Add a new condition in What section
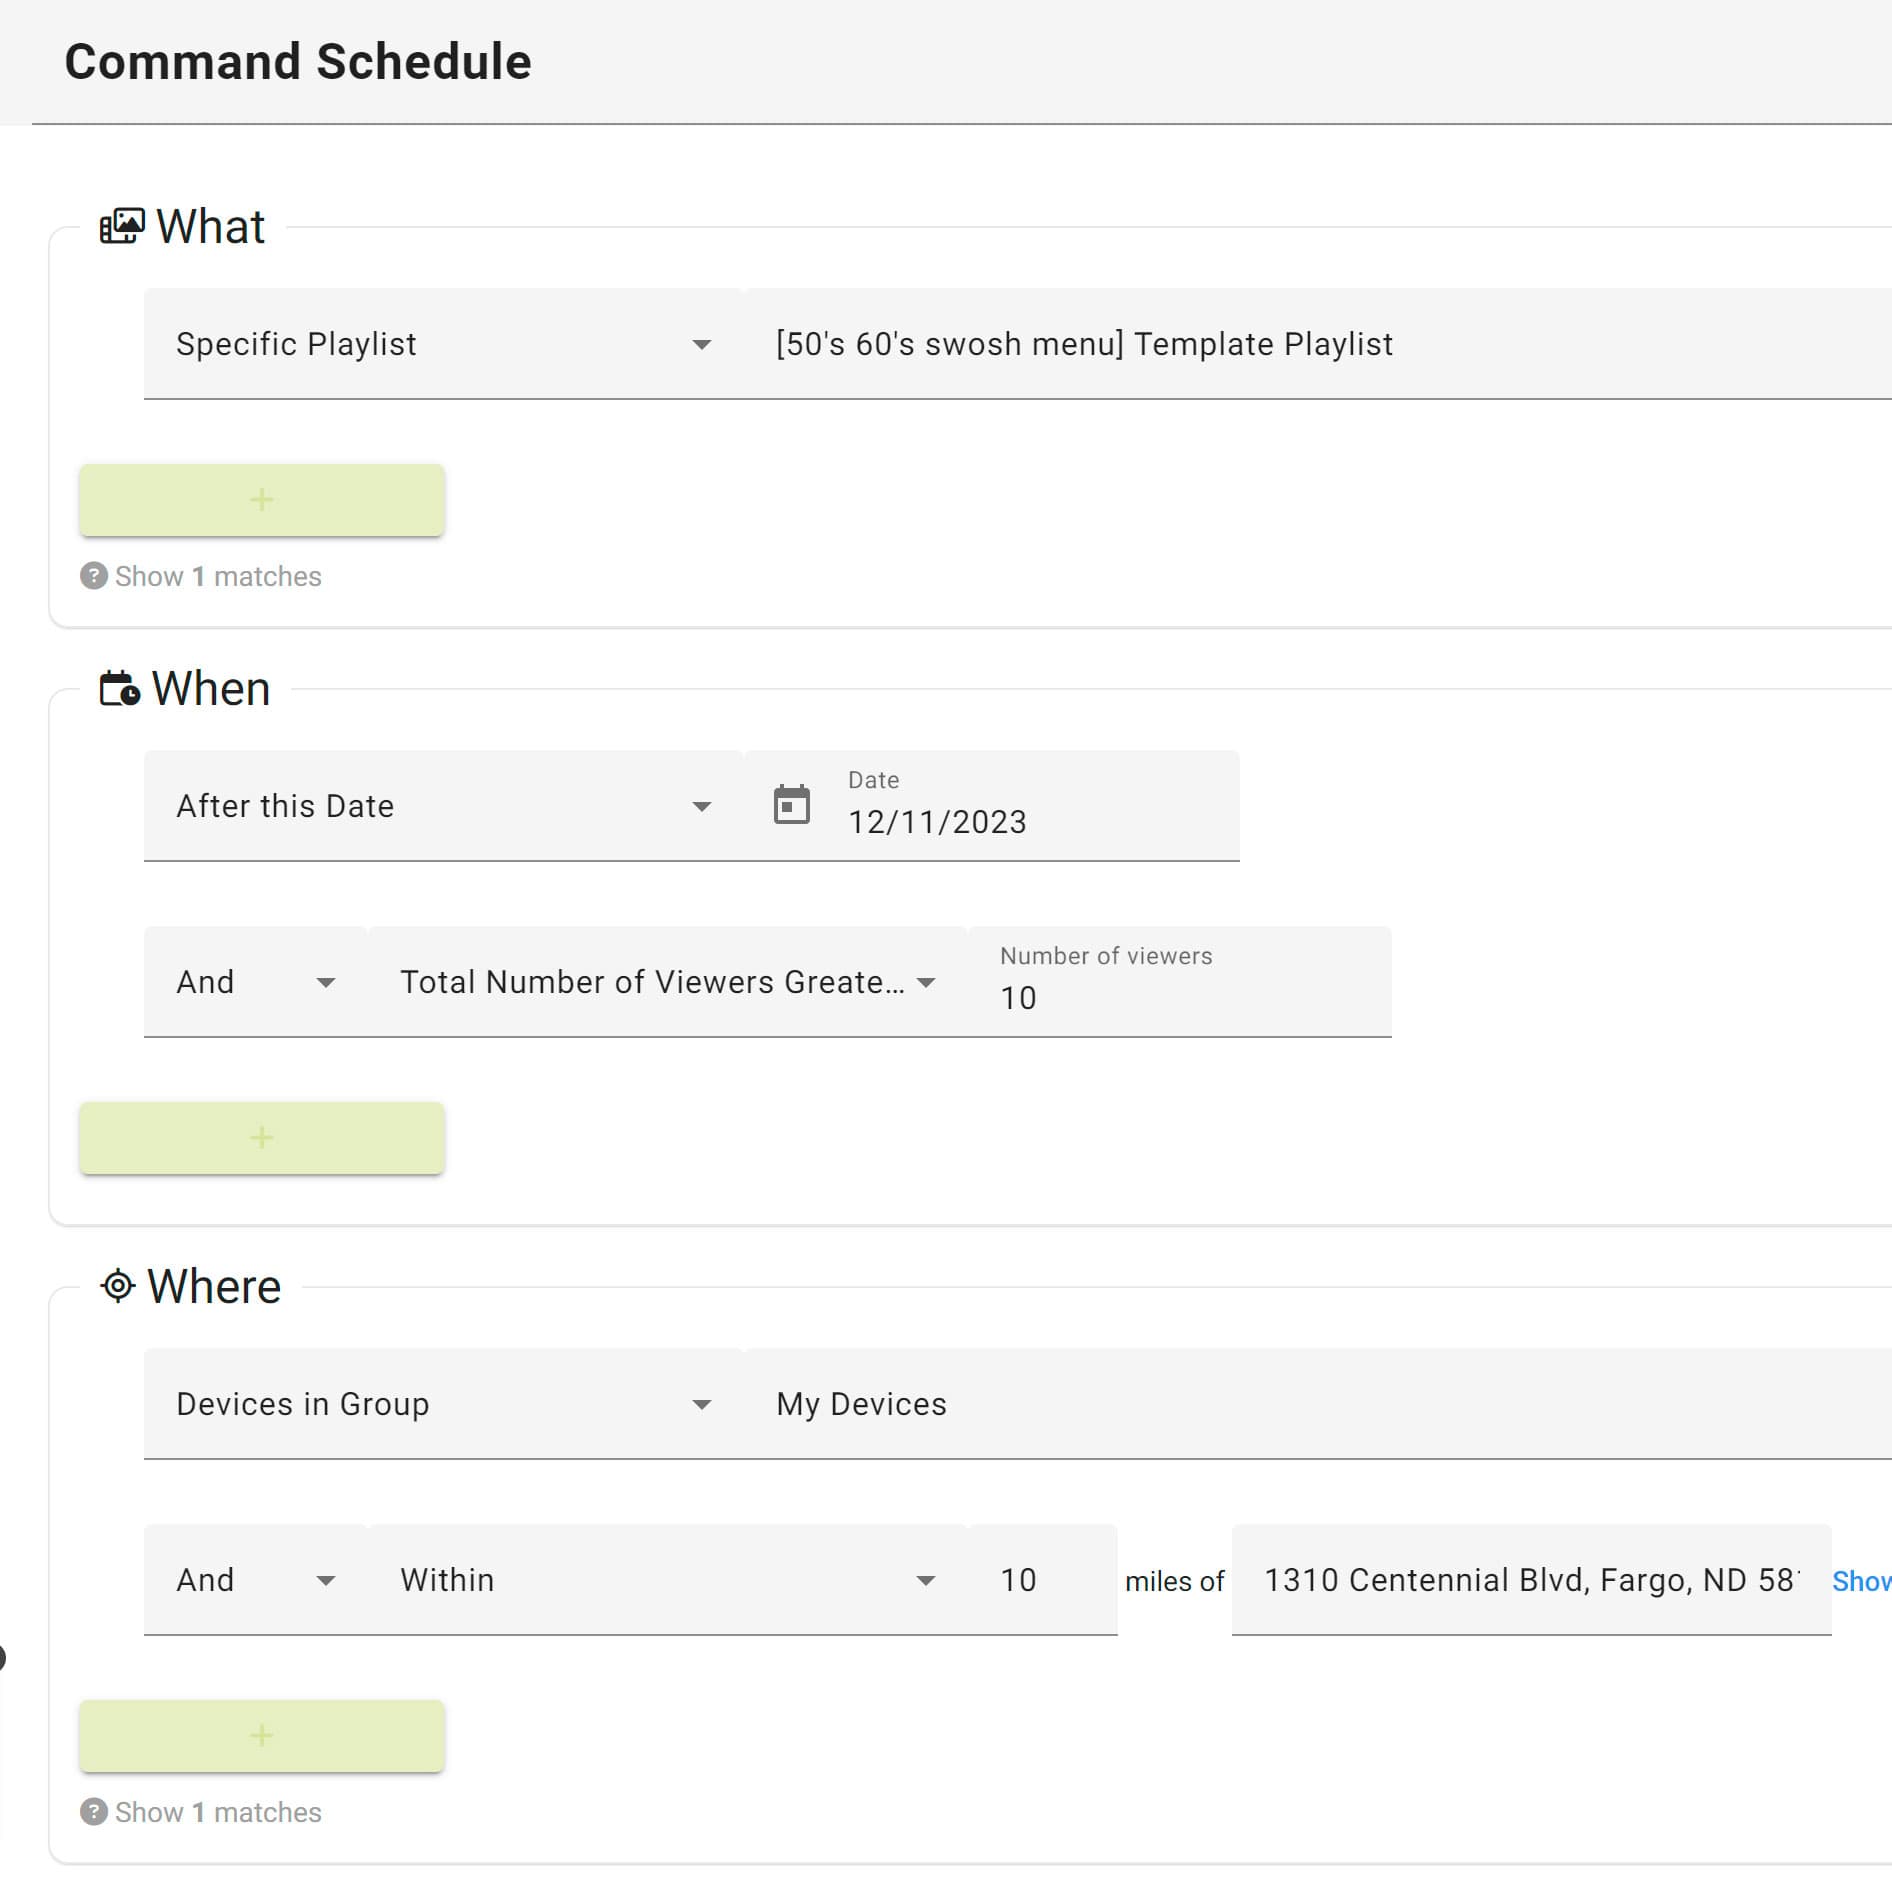 [262, 500]
